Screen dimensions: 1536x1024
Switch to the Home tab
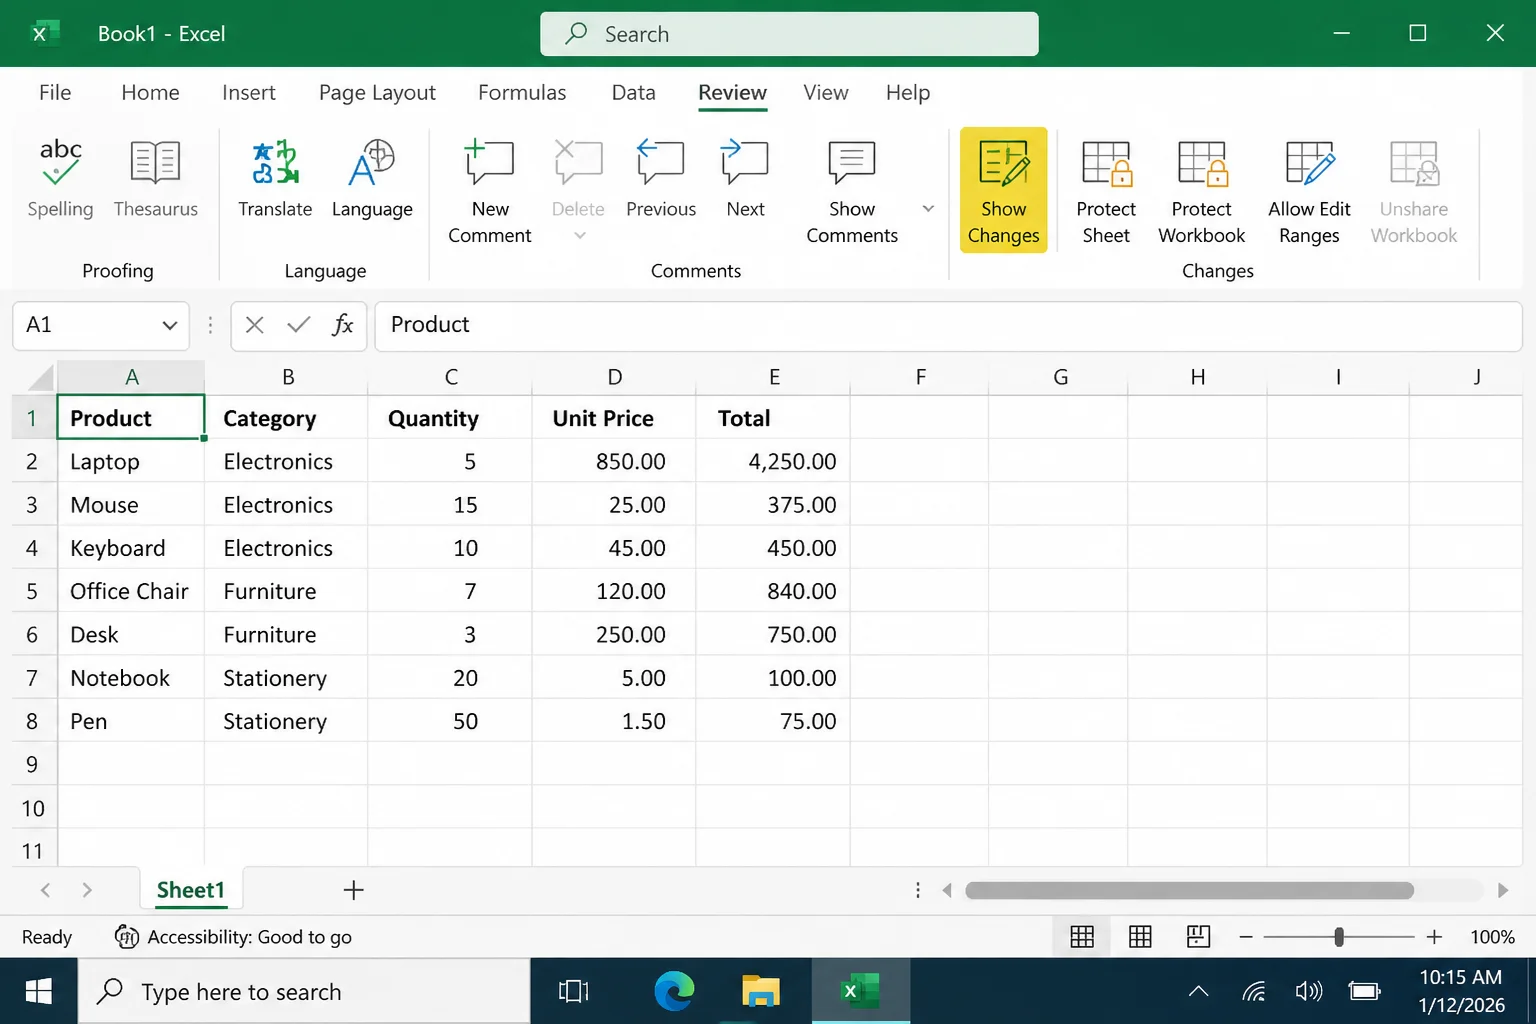coord(150,93)
